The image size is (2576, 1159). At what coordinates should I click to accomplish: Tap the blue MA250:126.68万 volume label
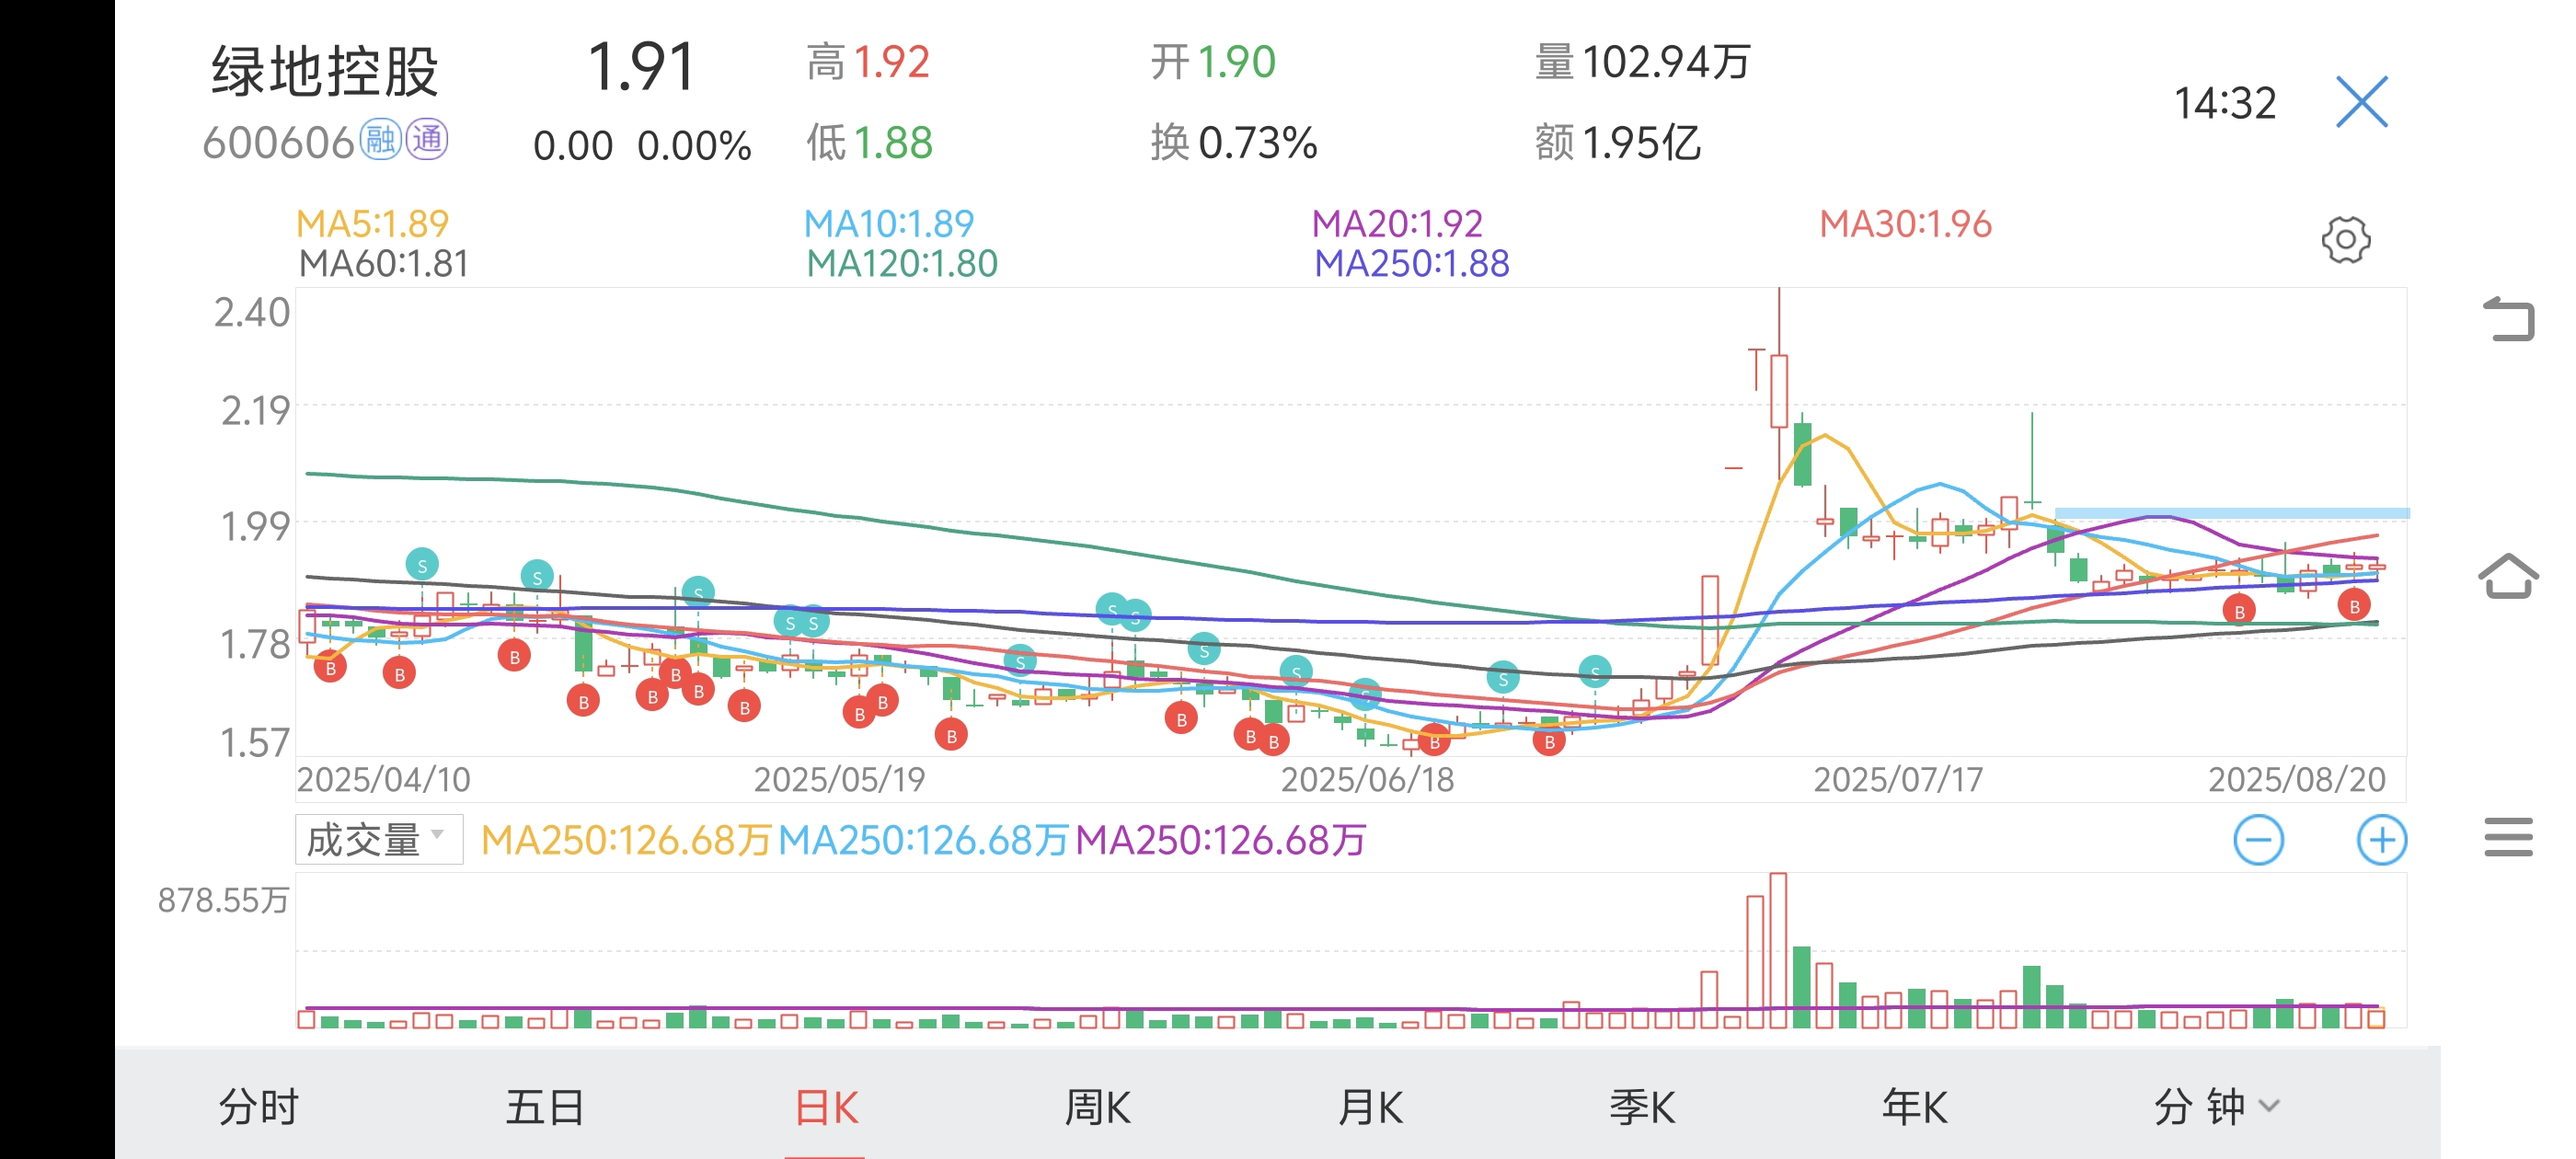(x=923, y=840)
